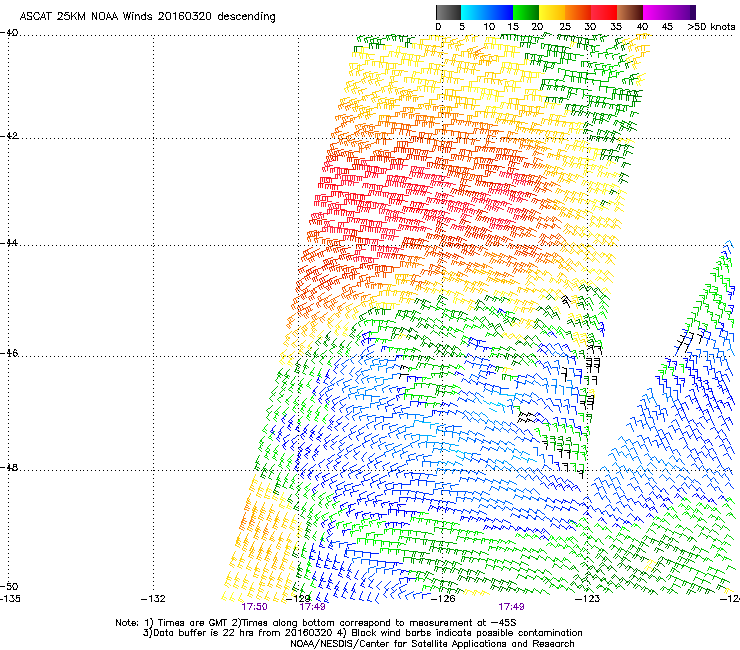Screen dimensions: 740x650
Task: Click the '-48' latitude axis label
Action: [x=9, y=467]
